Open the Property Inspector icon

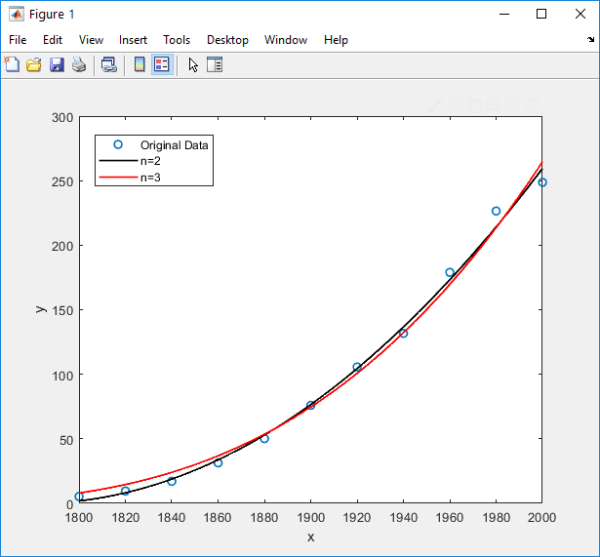(x=215, y=65)
